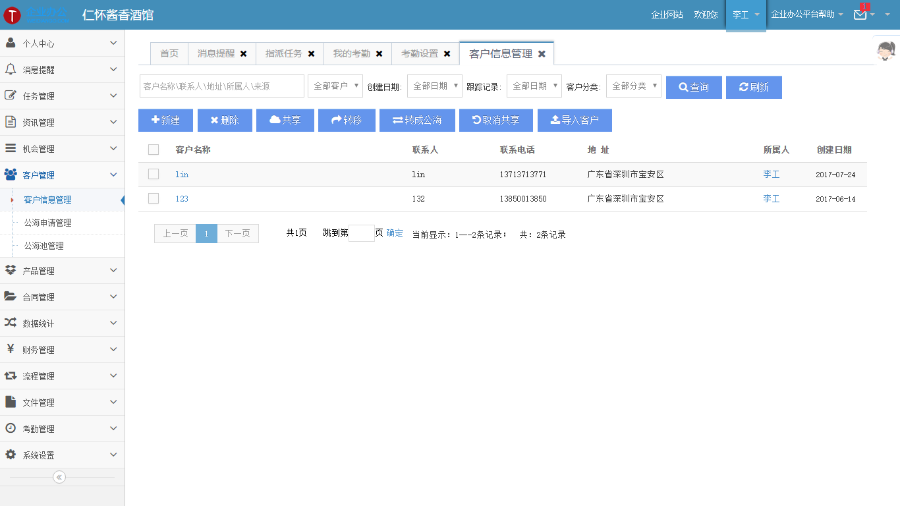
Task: Switch to the 首页 tab
Action: tap(170, 54)
